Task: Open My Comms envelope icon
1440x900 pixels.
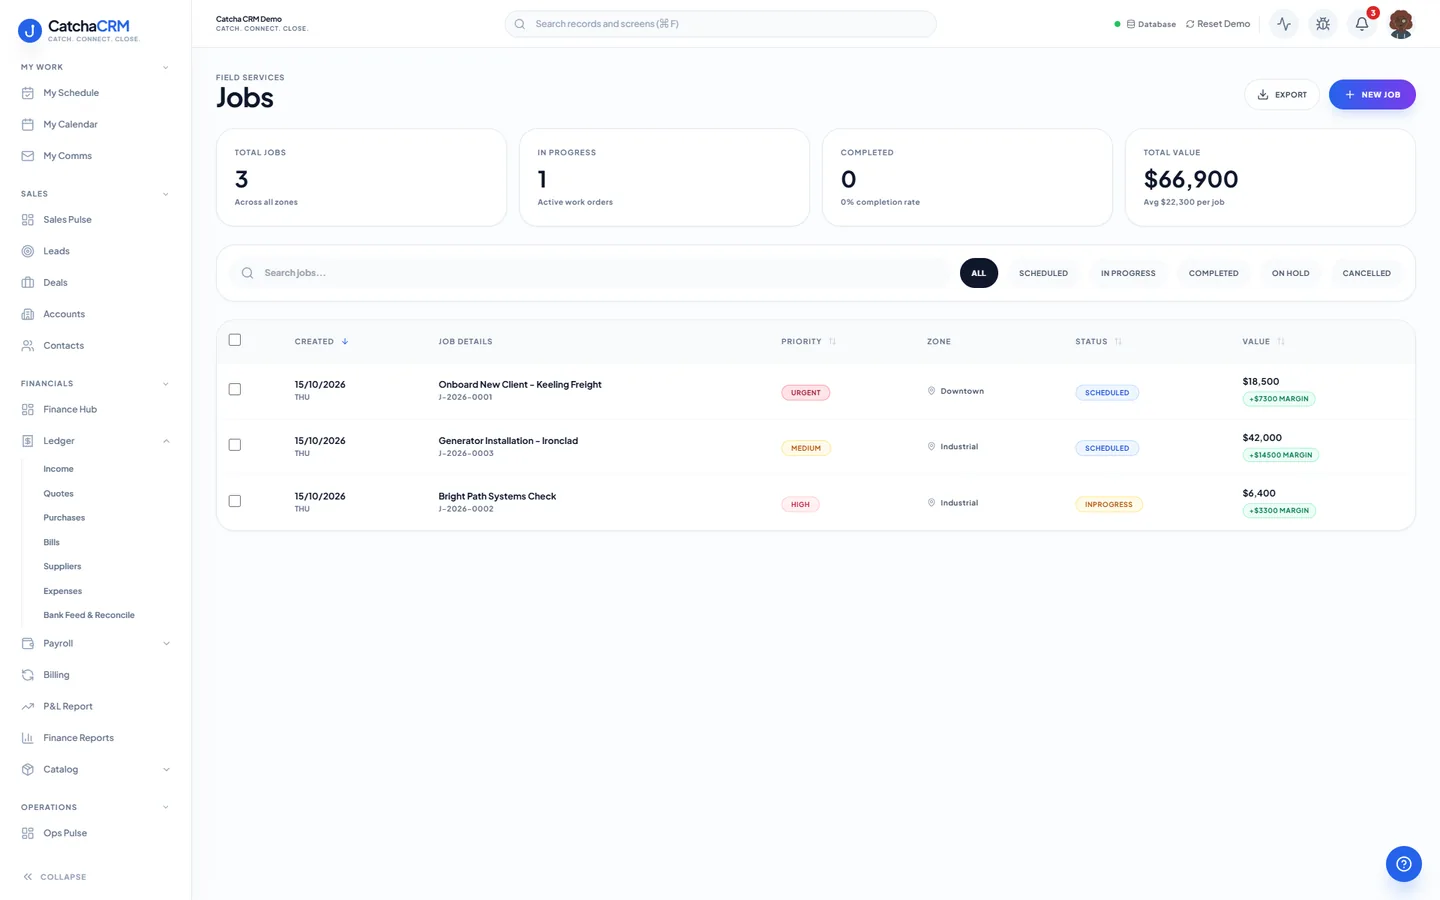Action: (x=28, y=156)
